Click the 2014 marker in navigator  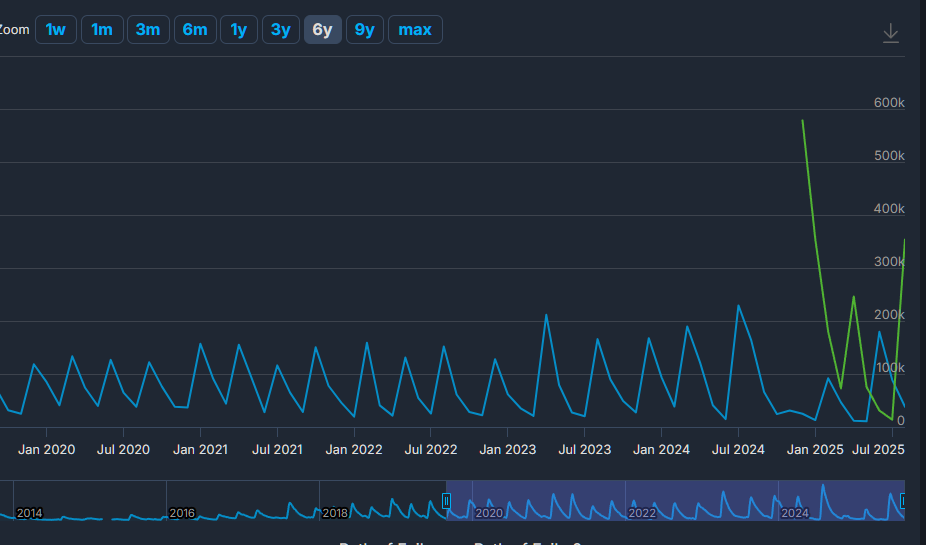[x=30, y=513]
